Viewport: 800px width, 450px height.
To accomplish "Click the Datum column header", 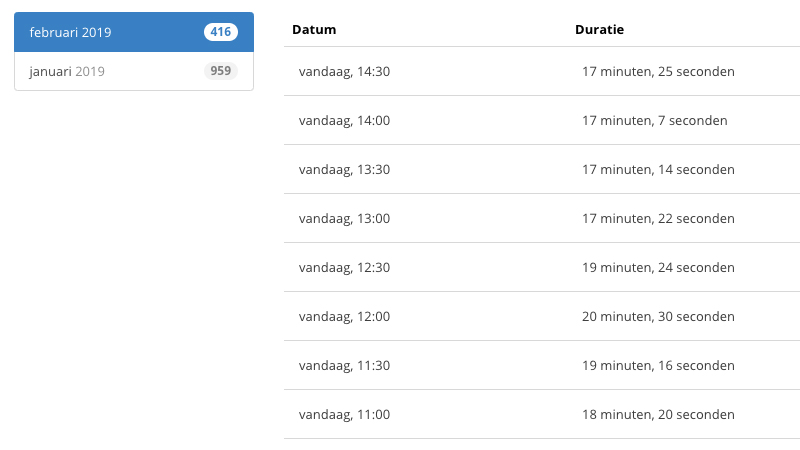I will pos(314,30).
